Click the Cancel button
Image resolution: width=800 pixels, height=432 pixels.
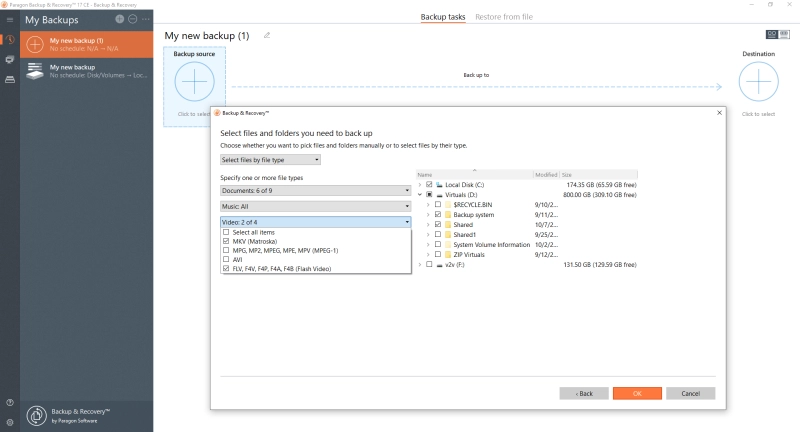(x=691, y=393)
